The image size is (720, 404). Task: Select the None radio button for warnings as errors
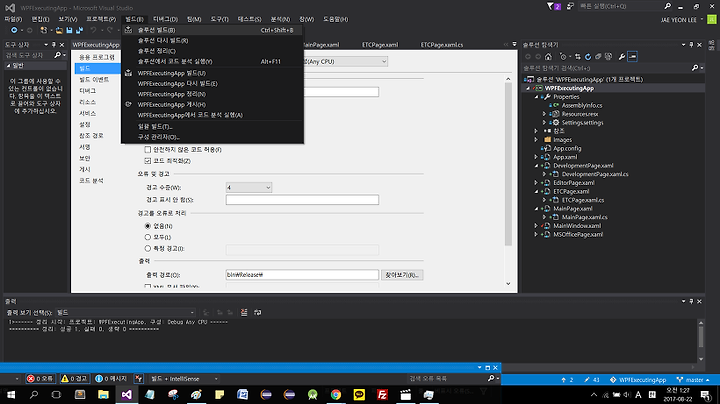point(147,226)
